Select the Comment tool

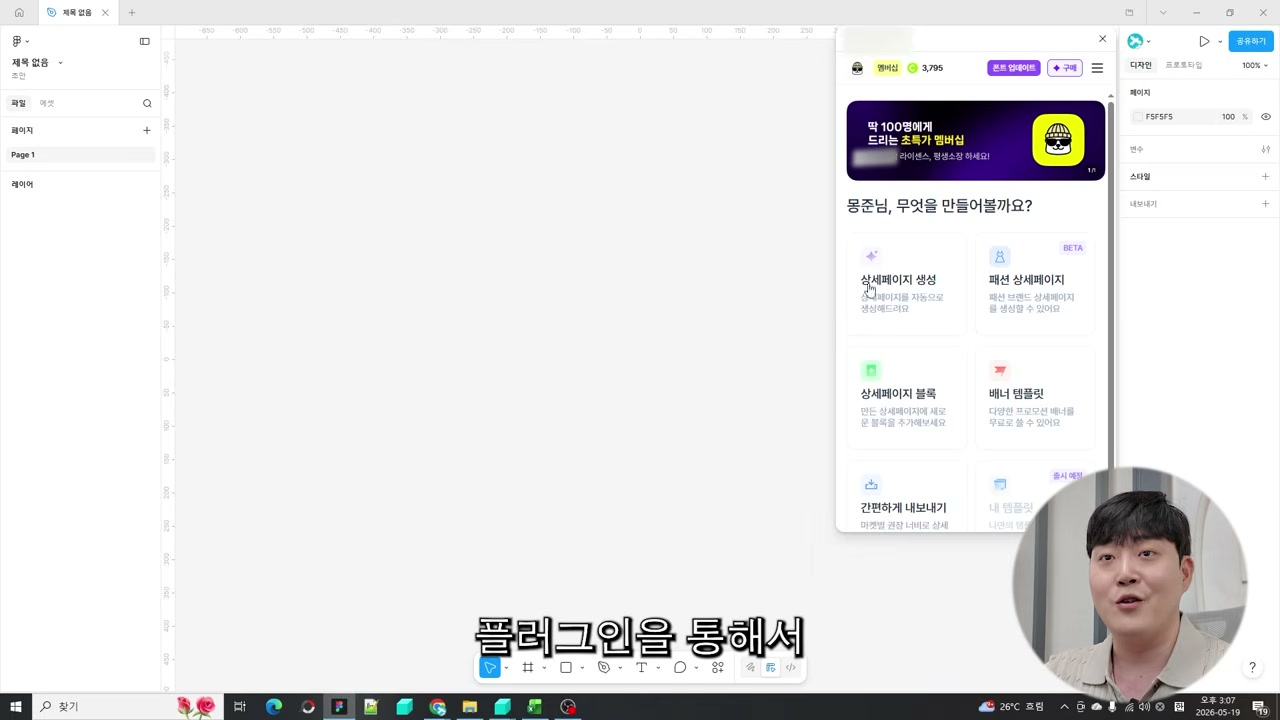pyautogui.click(x=680, y=668)
